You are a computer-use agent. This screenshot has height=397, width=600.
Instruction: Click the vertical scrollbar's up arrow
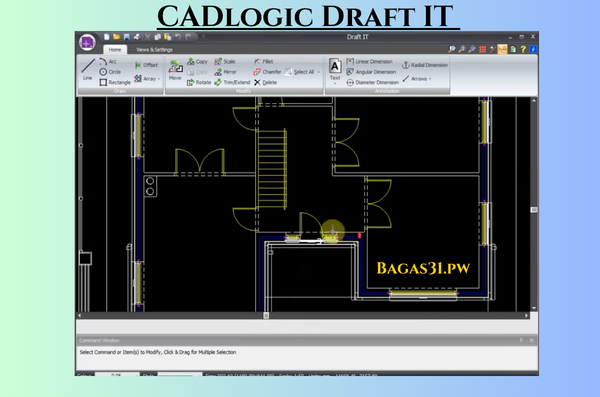[534, 100]
